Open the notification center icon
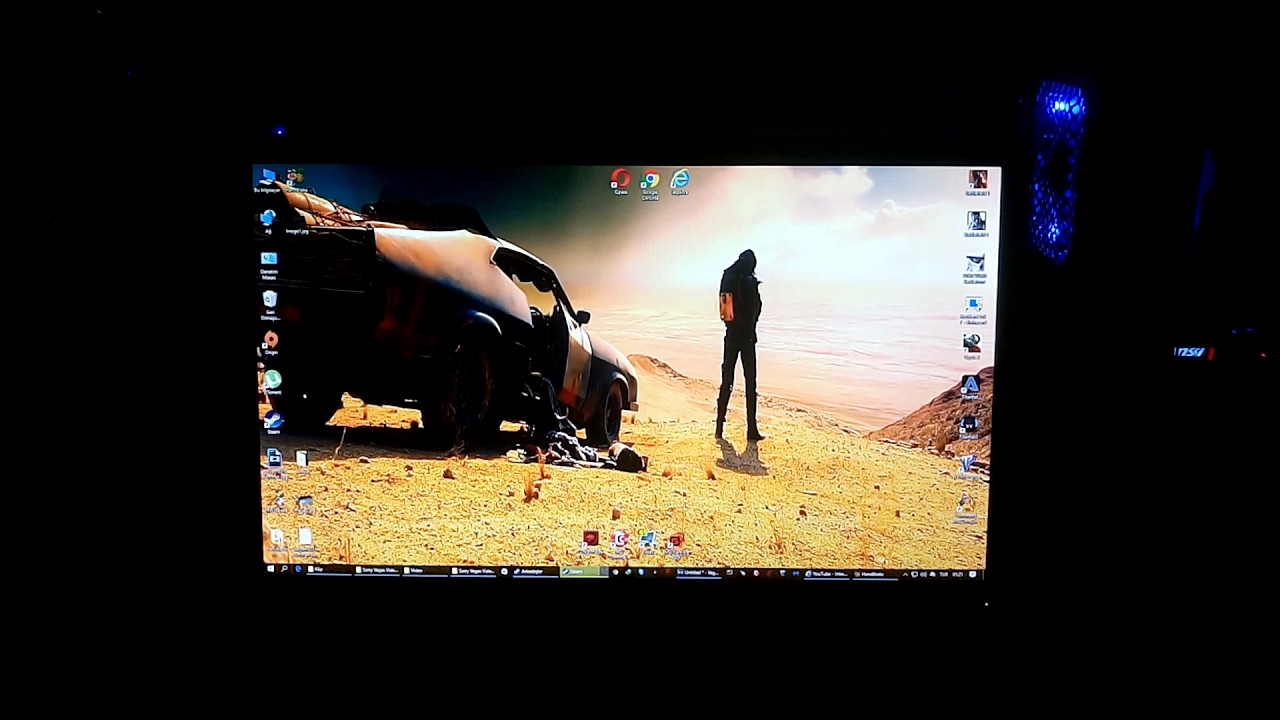Image resolution: width=1280 pixels, height=720 pixels. [x=972, y=574]
